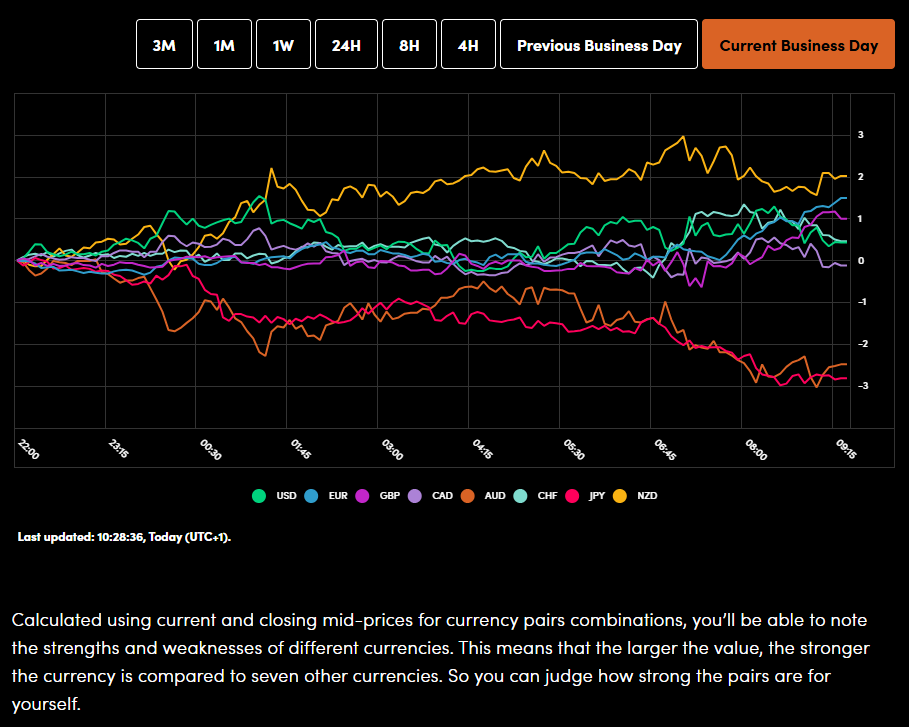Viewport: 909px width, 727px height.
Task: Select the 8H time range
Action: coord(408,45)
